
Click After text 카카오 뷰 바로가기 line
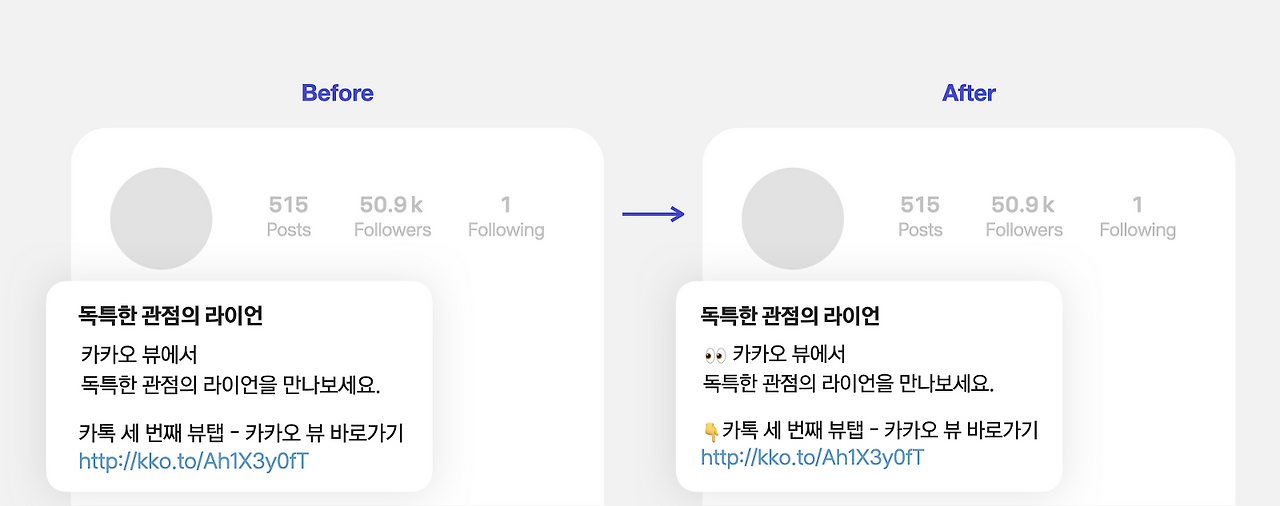870,431
